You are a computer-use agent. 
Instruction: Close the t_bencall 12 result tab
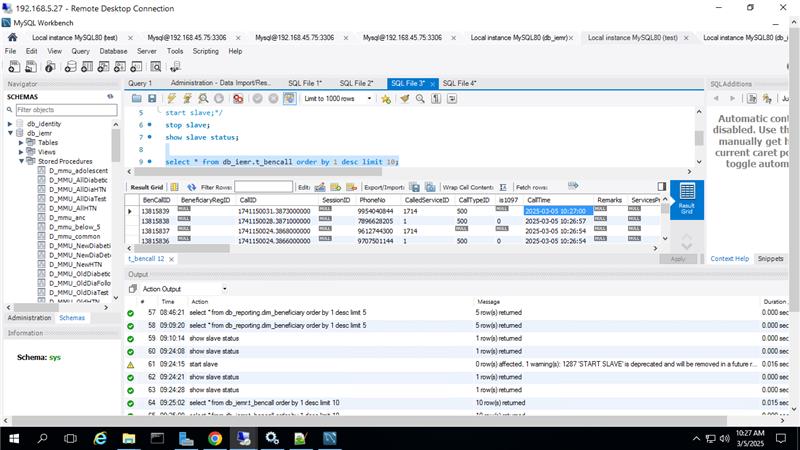pyautogui.click(x=171, y=259)
